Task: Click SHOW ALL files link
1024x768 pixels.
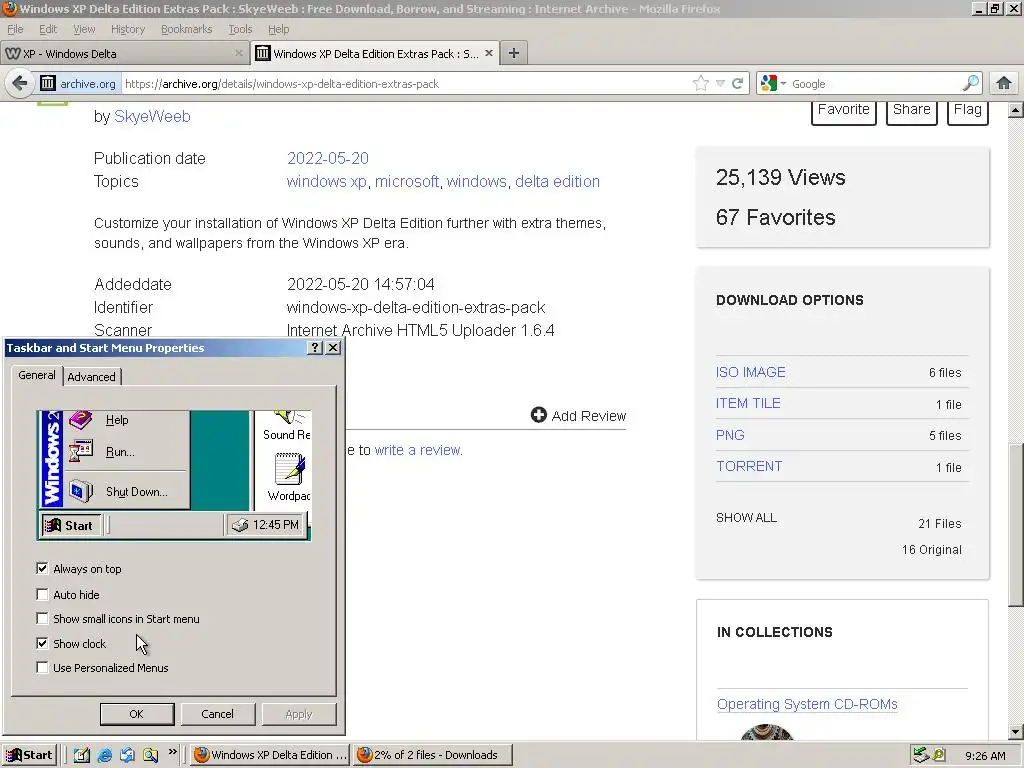Action: coord(746,518)
